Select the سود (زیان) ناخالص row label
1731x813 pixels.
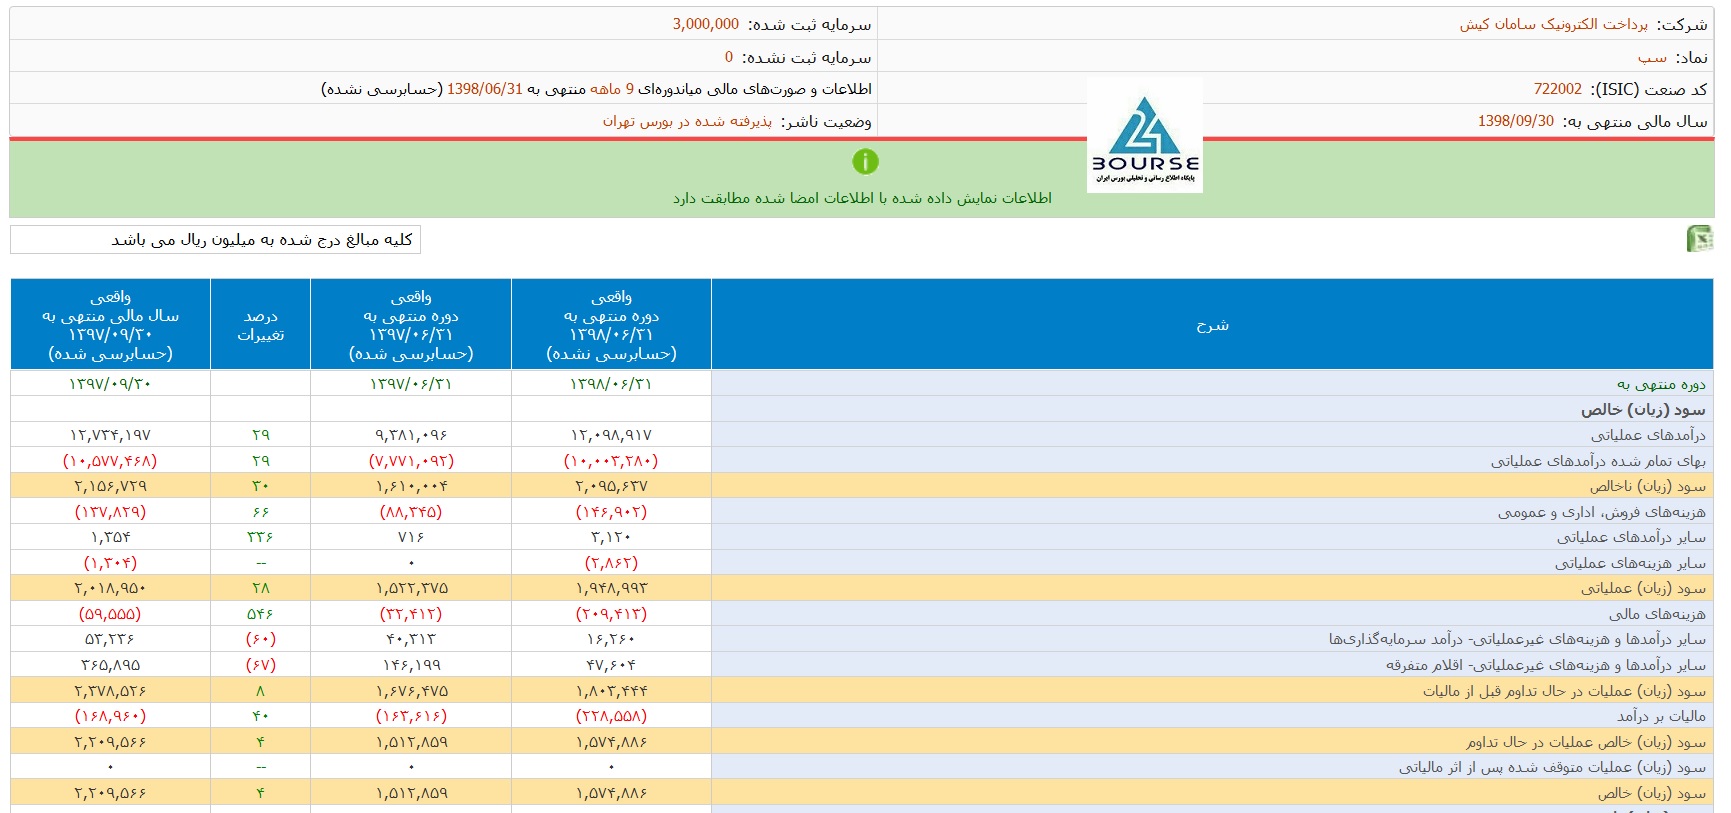(x=1647, y=486)
